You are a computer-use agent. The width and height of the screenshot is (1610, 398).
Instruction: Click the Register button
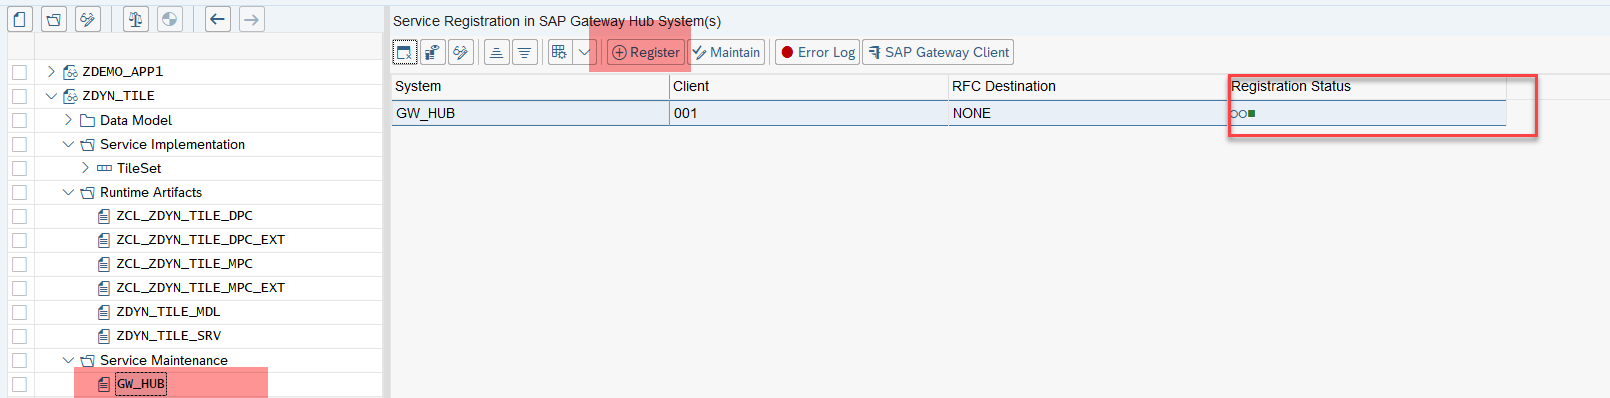point(645,52)
